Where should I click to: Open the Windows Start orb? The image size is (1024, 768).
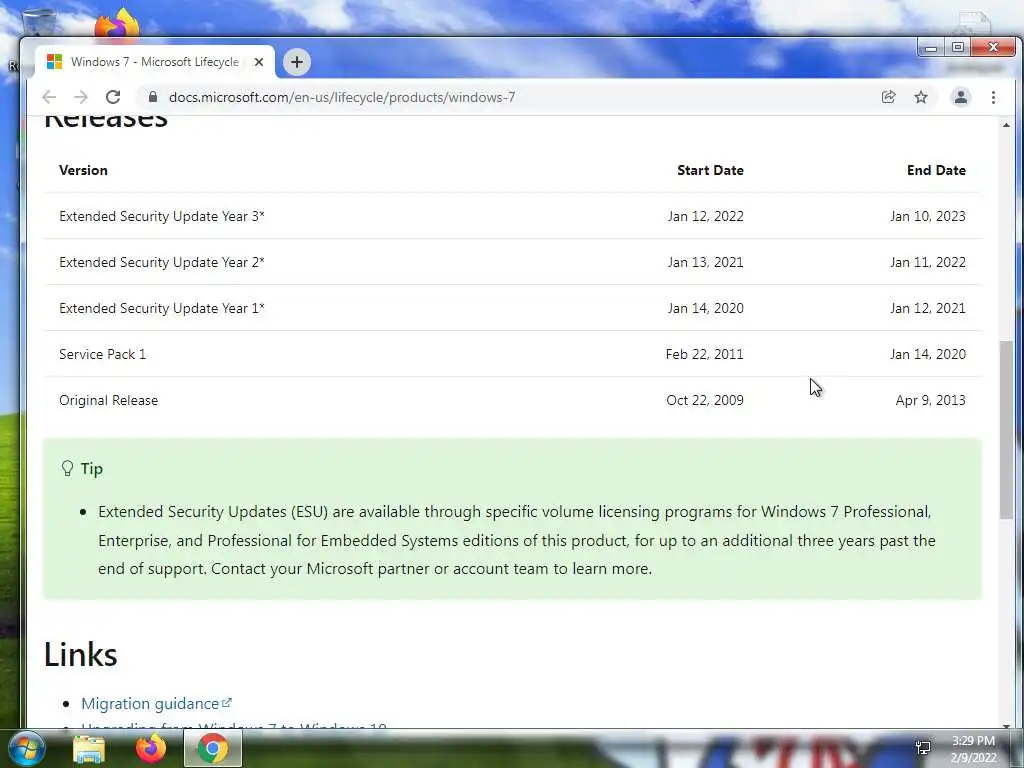[x=26, y=748]
